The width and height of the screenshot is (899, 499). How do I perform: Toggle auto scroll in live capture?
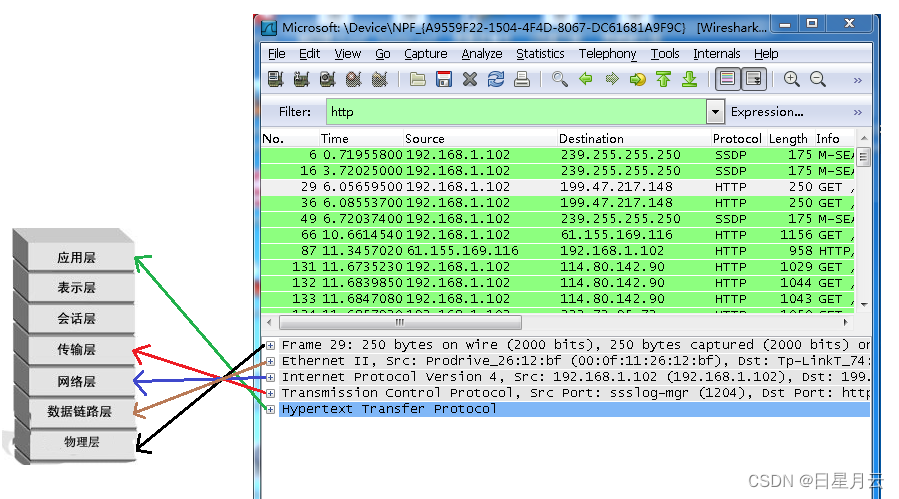coord(754,79)
